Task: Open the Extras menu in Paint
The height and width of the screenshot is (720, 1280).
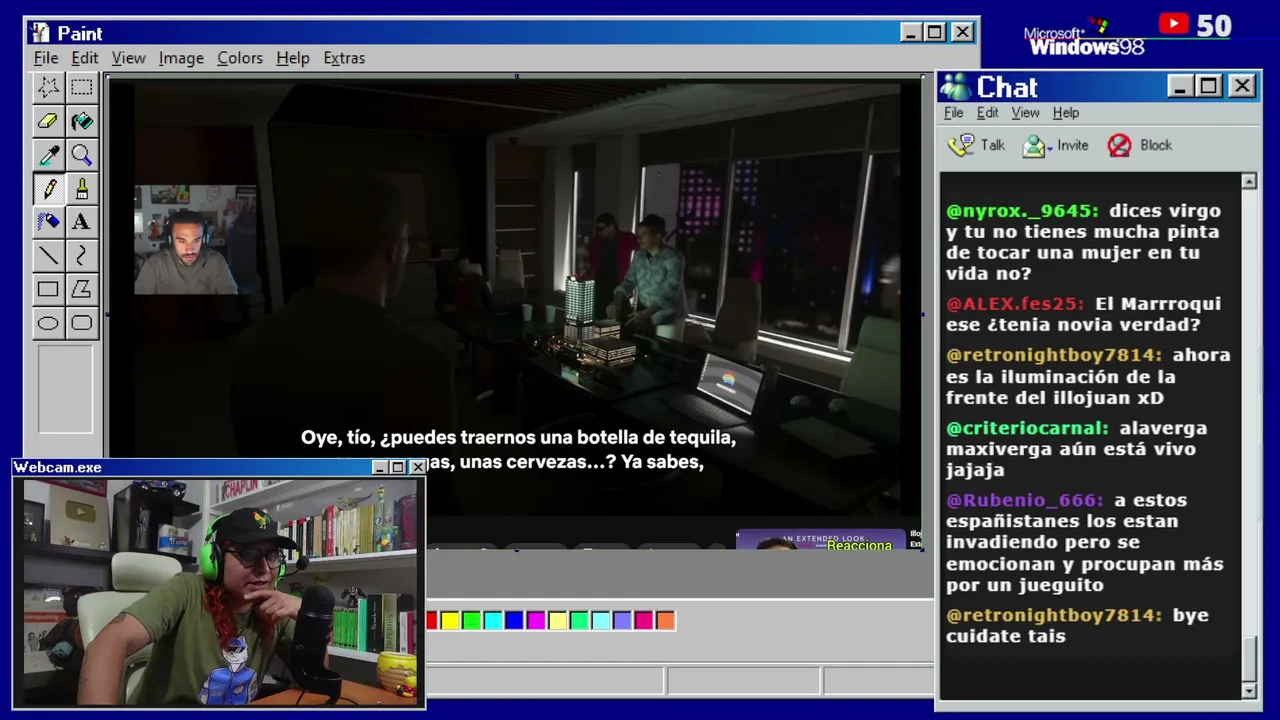Action: point(344,58)
